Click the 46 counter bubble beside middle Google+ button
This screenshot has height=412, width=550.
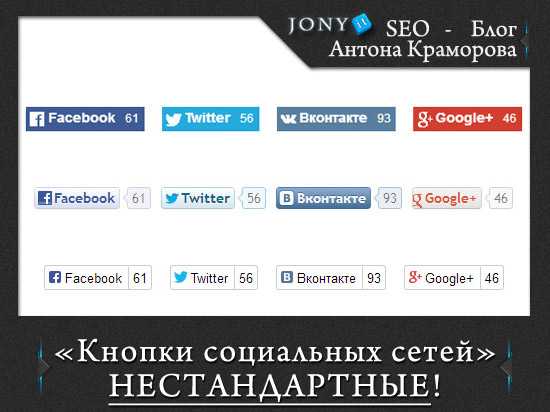point(501,198)
